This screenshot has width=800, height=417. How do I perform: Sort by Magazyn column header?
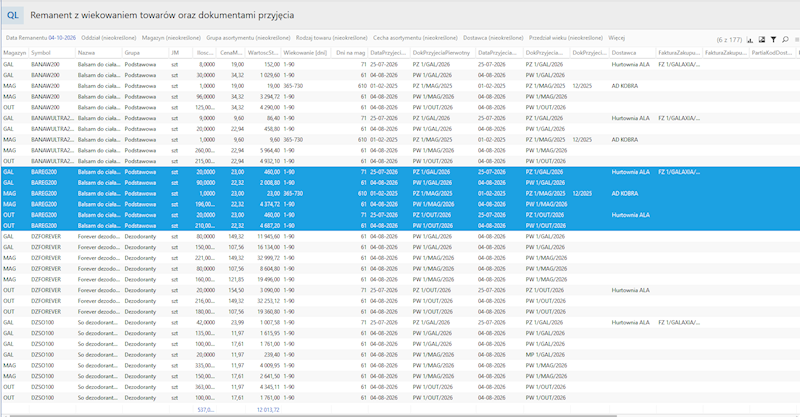15,53
